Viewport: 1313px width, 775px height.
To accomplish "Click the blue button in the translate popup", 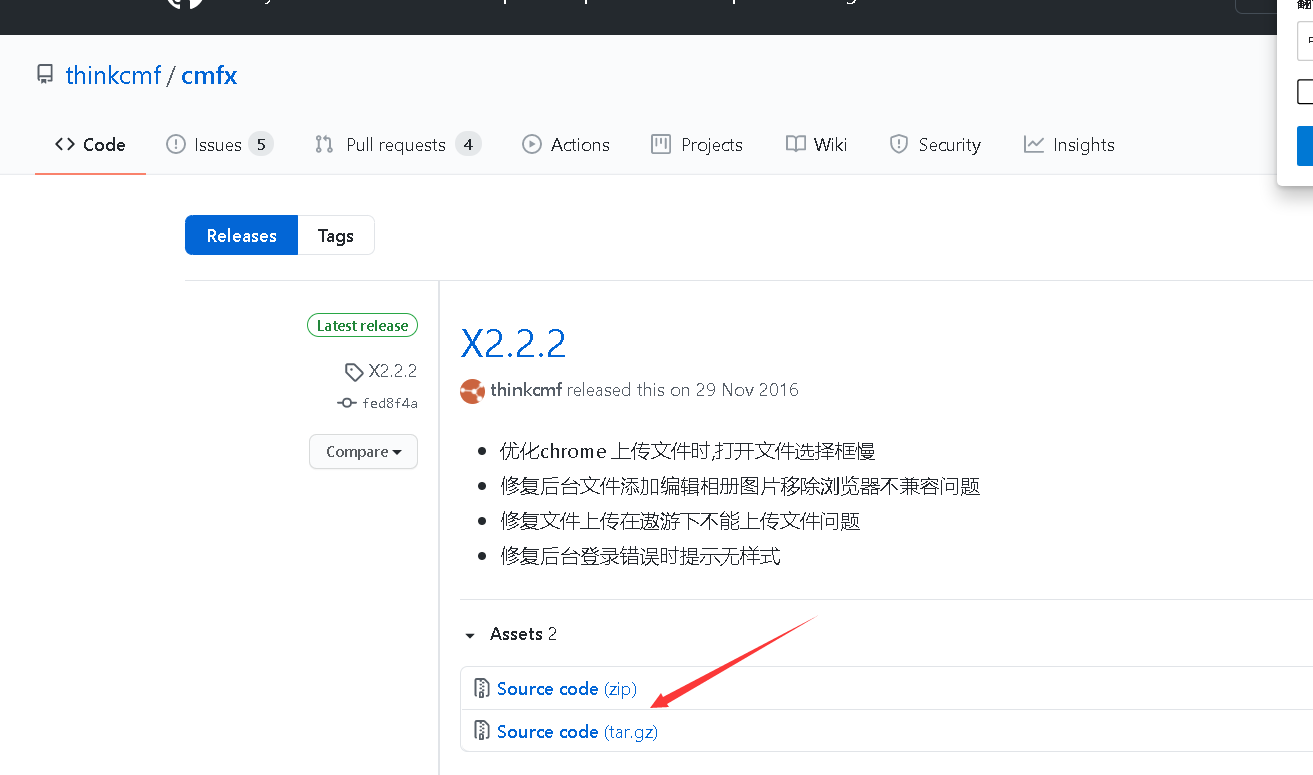I will coord(1305,146).
